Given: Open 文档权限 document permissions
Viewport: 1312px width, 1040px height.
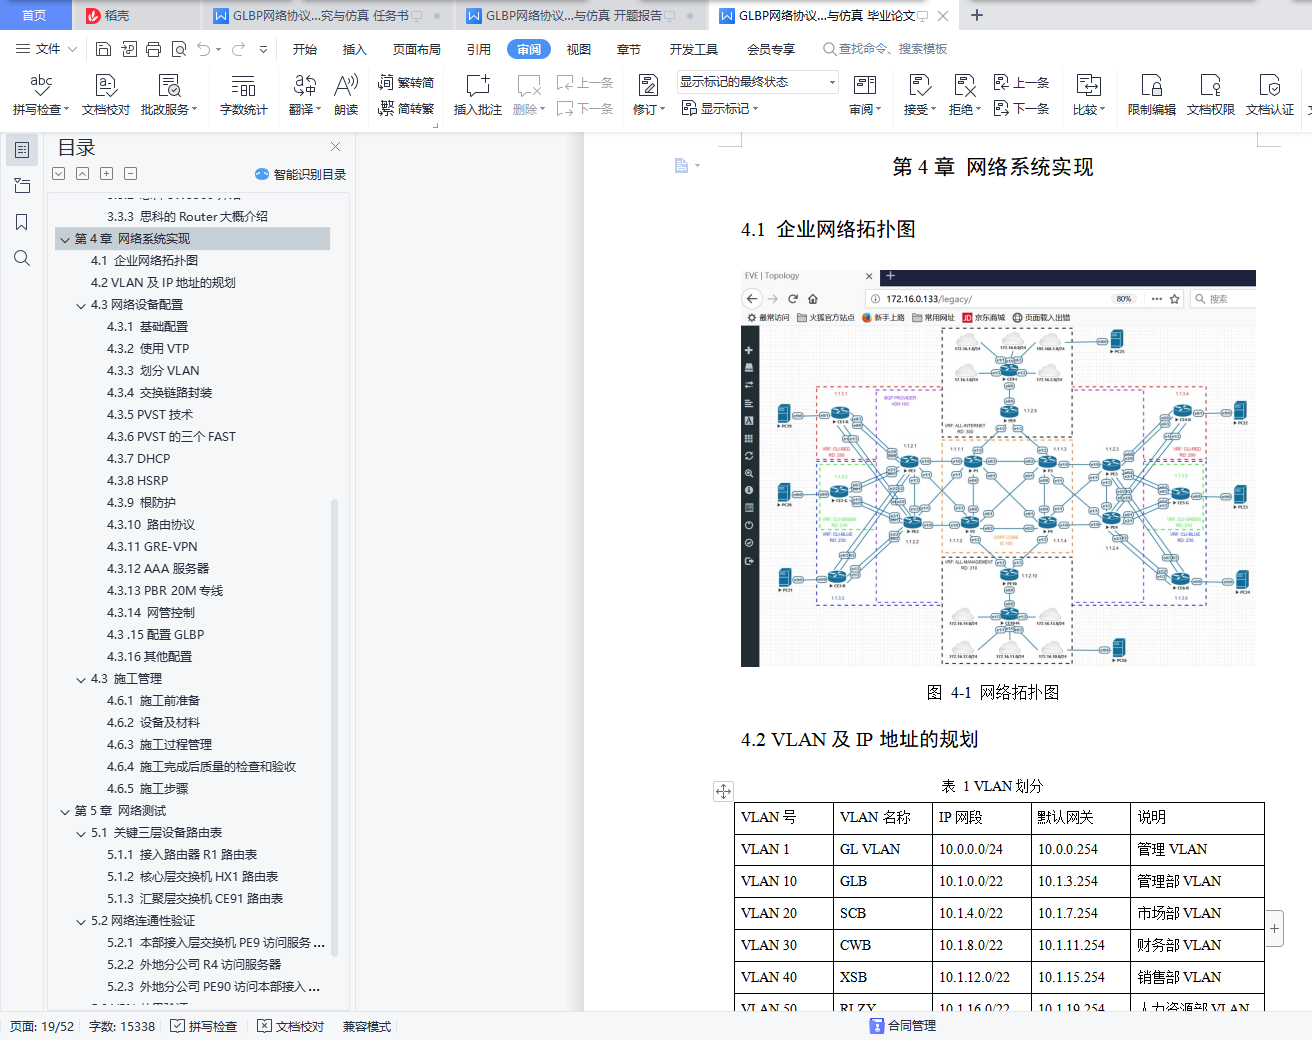Looking at the screenshot, I should tap(1211, 95).
